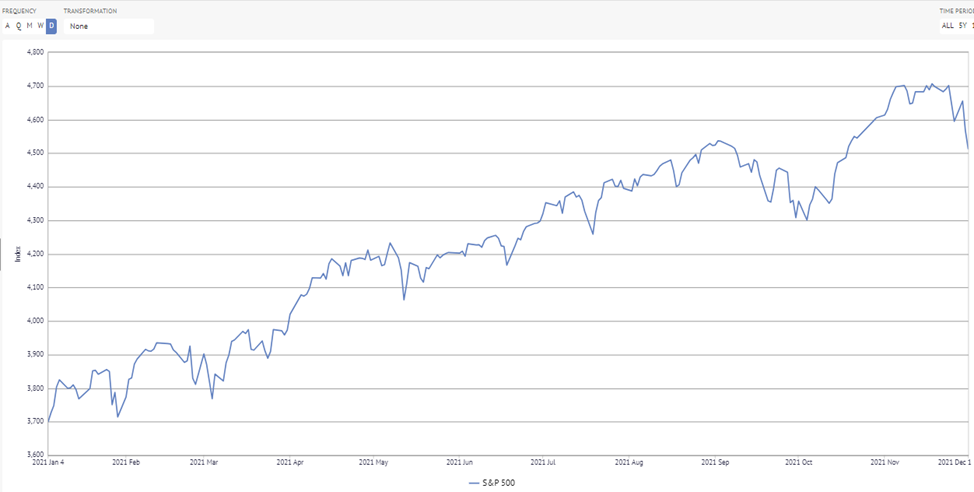The image size is (974, 492).
Task: Click the Index y-axis title
Action: (x=18, y=254)
